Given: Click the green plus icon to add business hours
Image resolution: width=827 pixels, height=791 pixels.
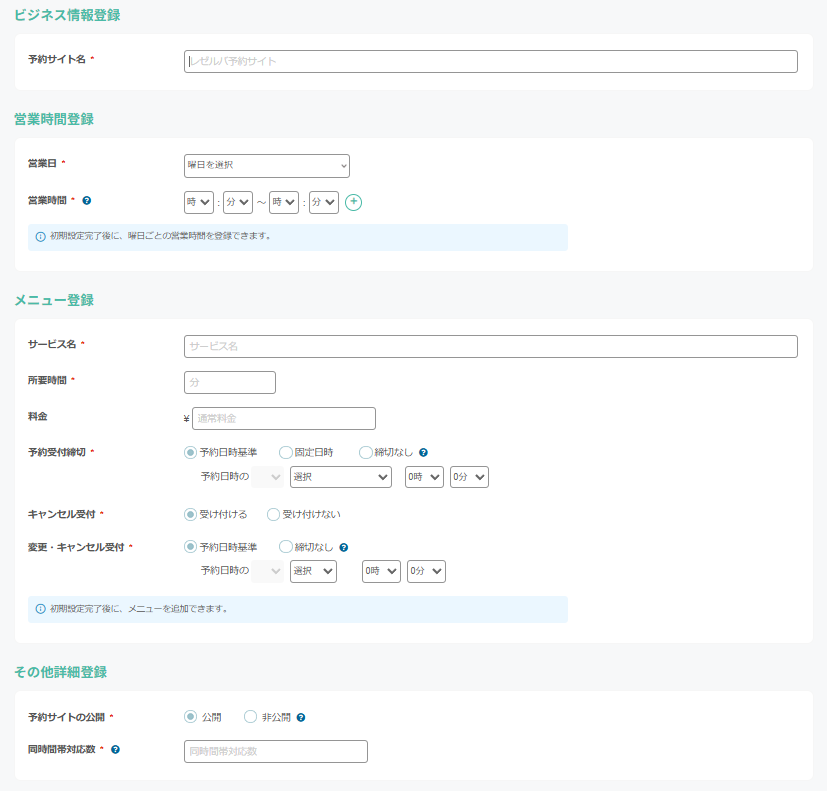Looking at the screenshot, I should (x=353, y=202).
